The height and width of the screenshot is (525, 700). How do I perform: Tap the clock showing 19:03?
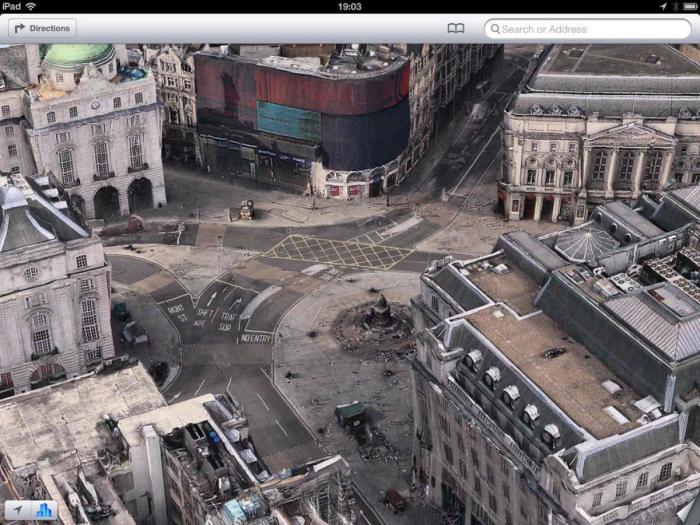[x=350, y=6]
